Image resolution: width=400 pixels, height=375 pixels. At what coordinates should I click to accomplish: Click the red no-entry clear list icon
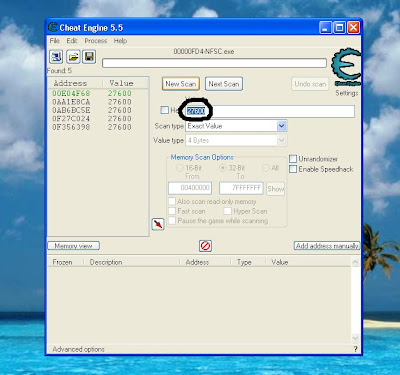coord(205,246)
